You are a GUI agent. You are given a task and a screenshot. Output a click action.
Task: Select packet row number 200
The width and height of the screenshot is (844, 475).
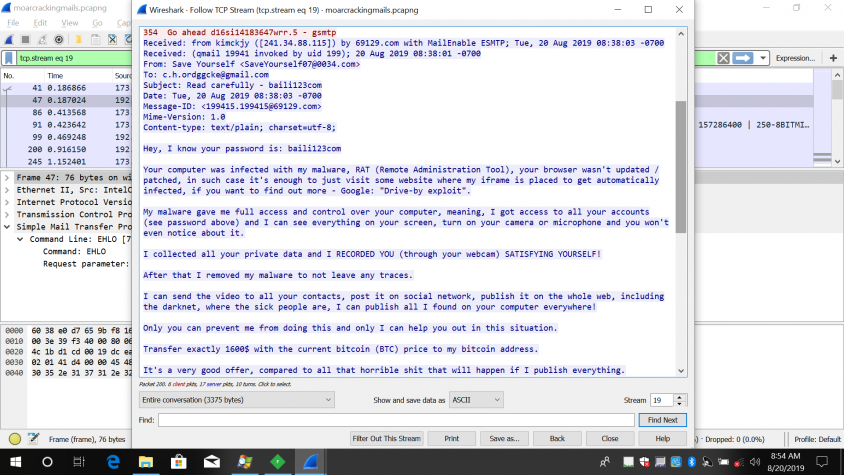point(66,149)
